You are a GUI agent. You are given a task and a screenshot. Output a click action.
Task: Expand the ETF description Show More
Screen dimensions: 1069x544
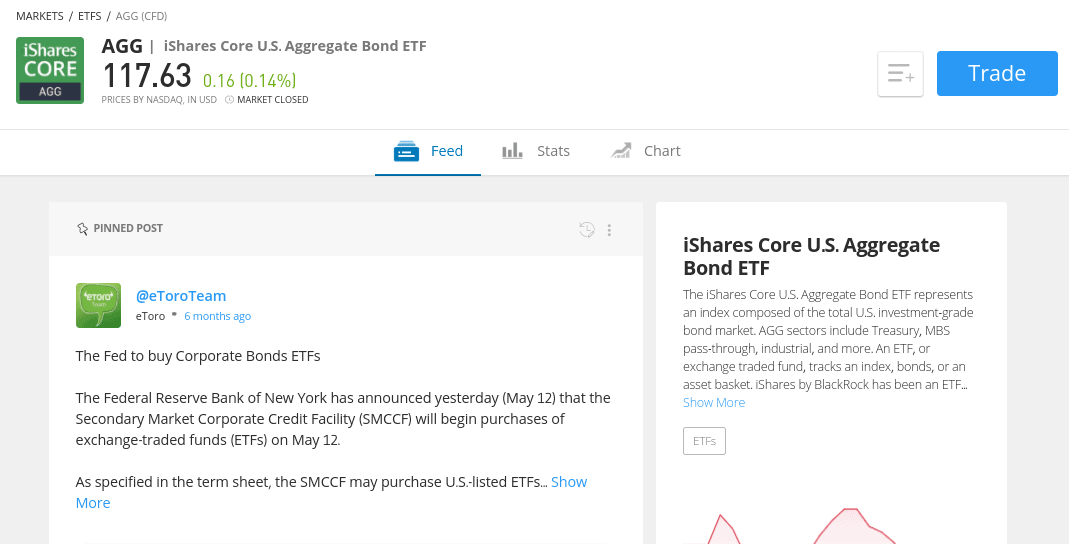tap(714, 402)
